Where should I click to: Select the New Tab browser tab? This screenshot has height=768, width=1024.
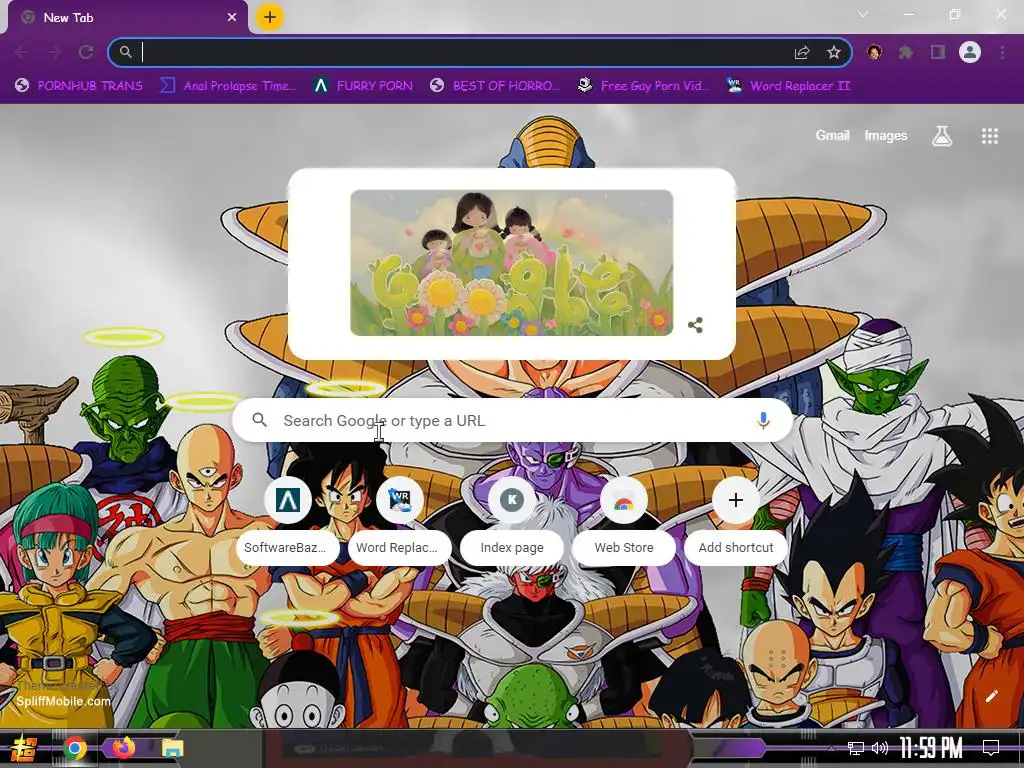(127, 18)
